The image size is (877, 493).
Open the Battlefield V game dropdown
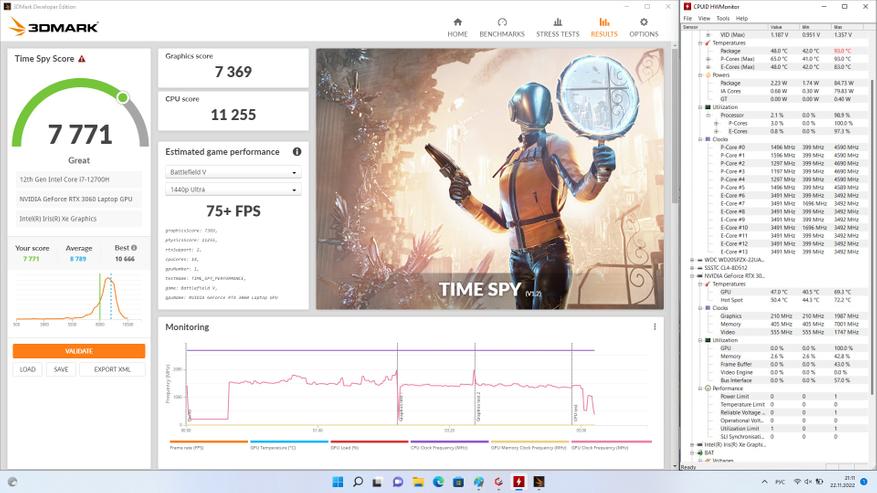pyautogui.click(x=233, y=172)
